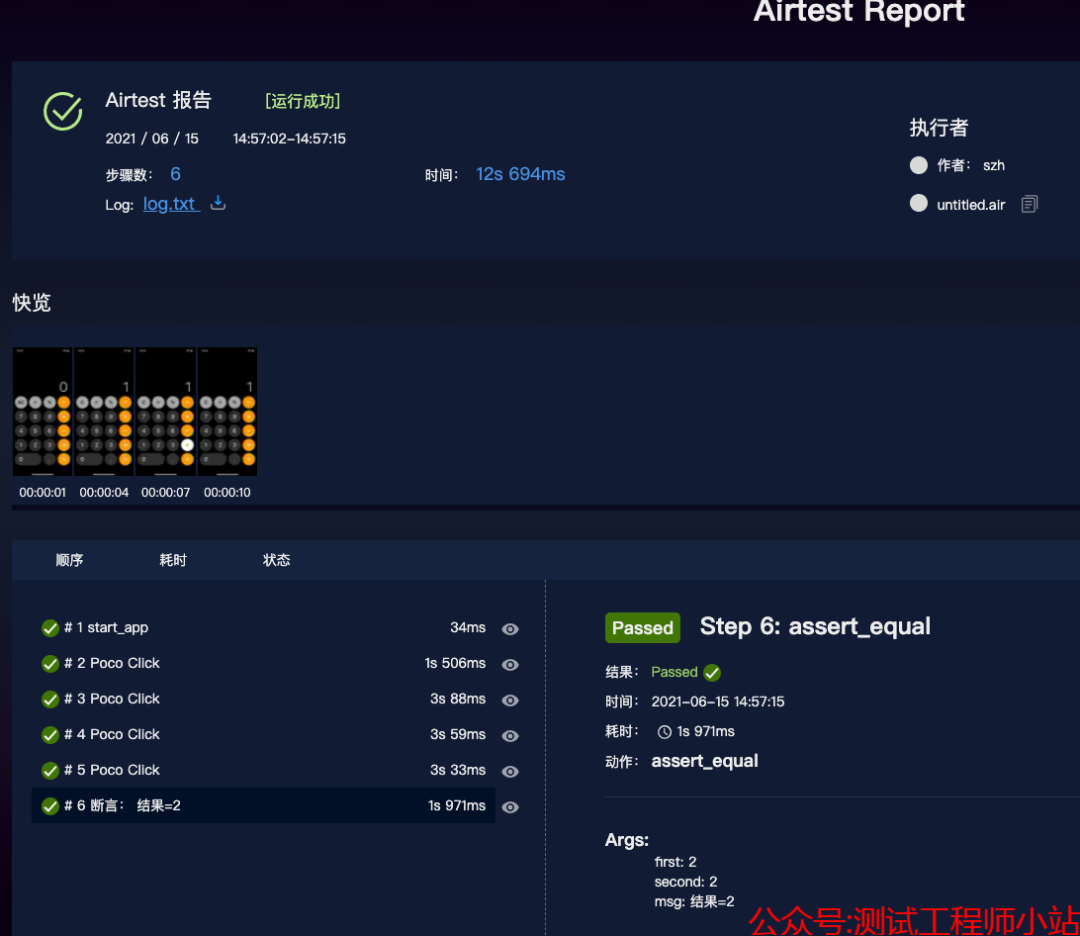This screenshot has height=936, width=1080.
Task: Click the circle icon beside 作者 szh
Action: [x=918, y=165]
